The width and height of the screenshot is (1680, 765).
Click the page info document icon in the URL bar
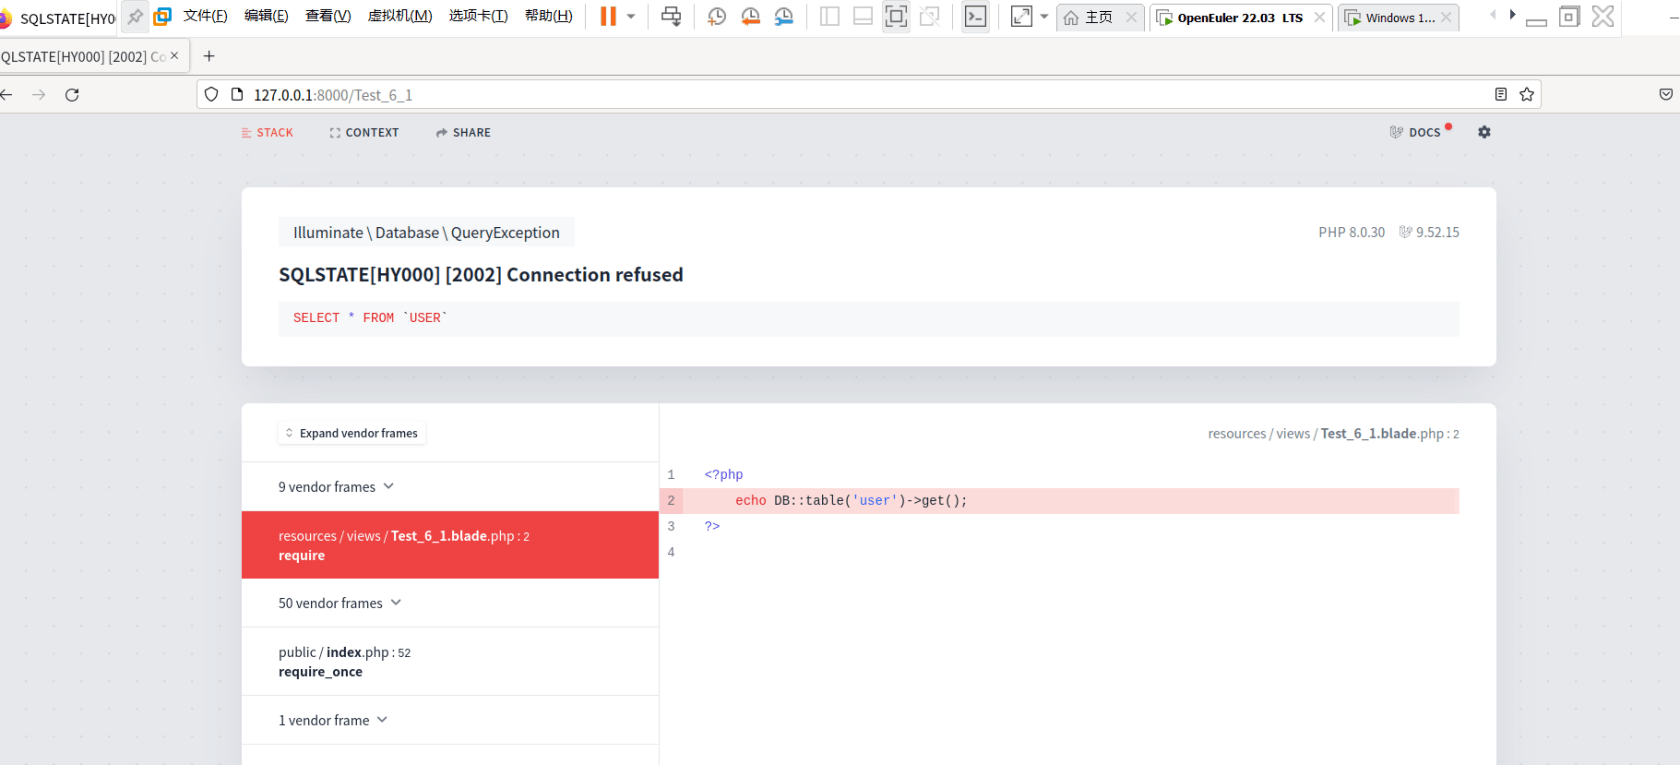(x=237, y=94)
